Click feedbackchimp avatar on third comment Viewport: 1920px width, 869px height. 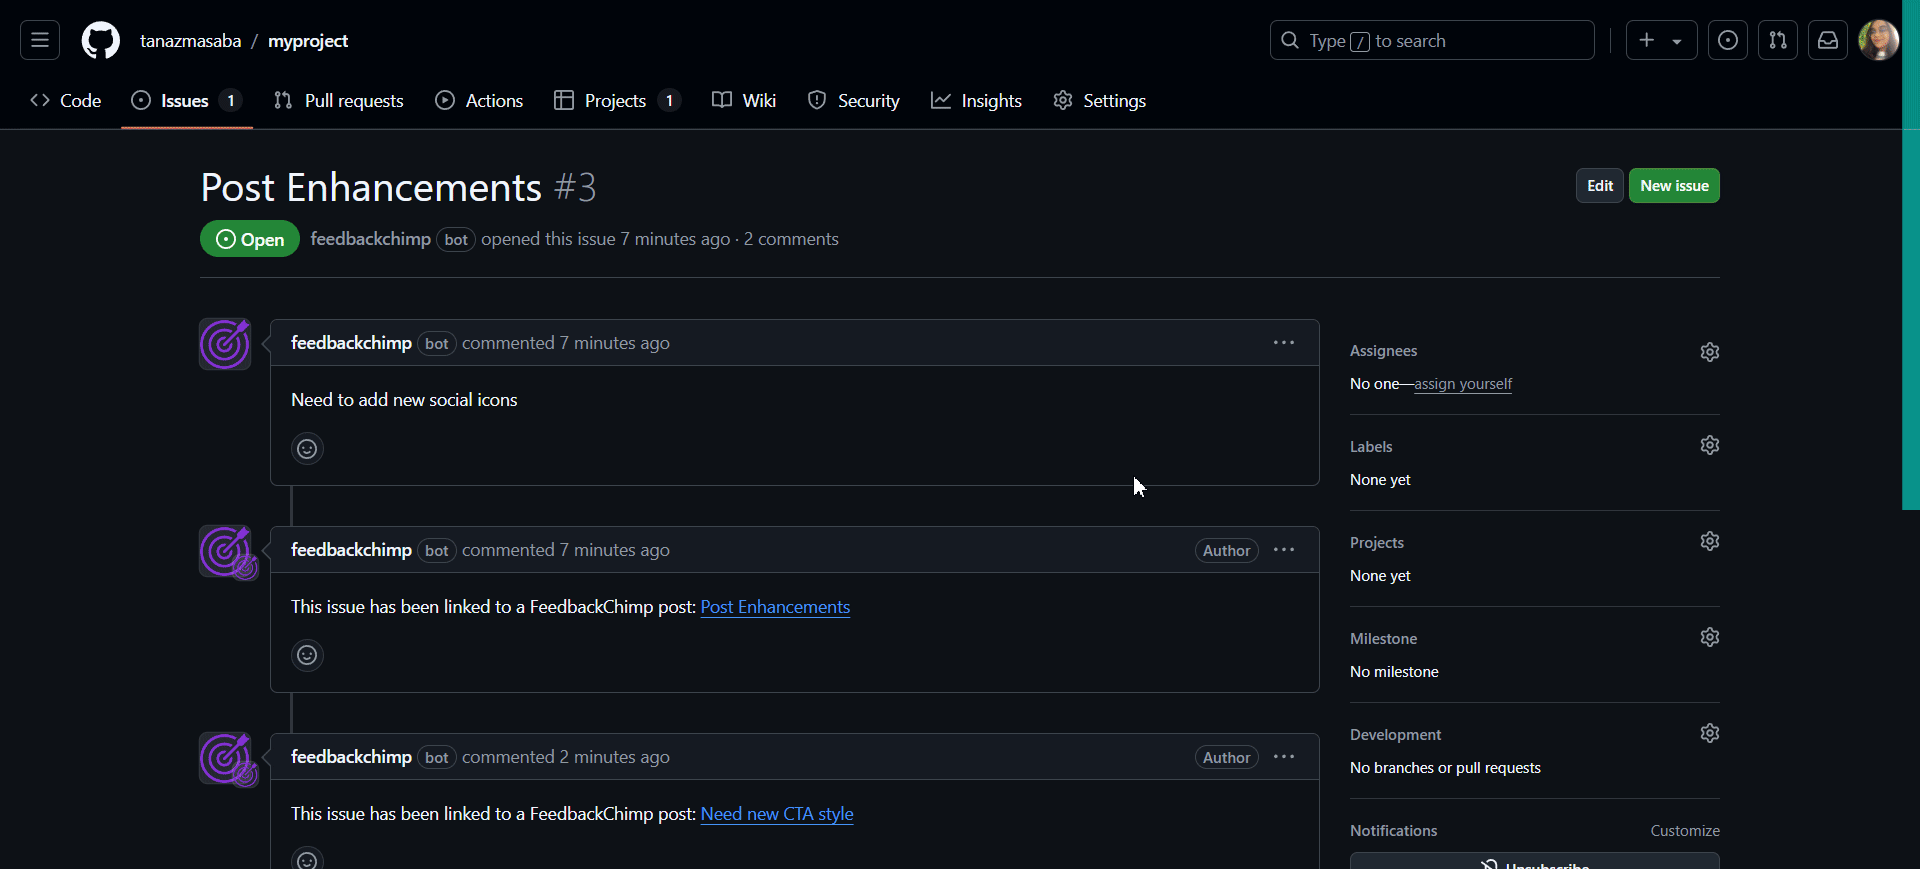pyautogui.click(x=225, y=758)
